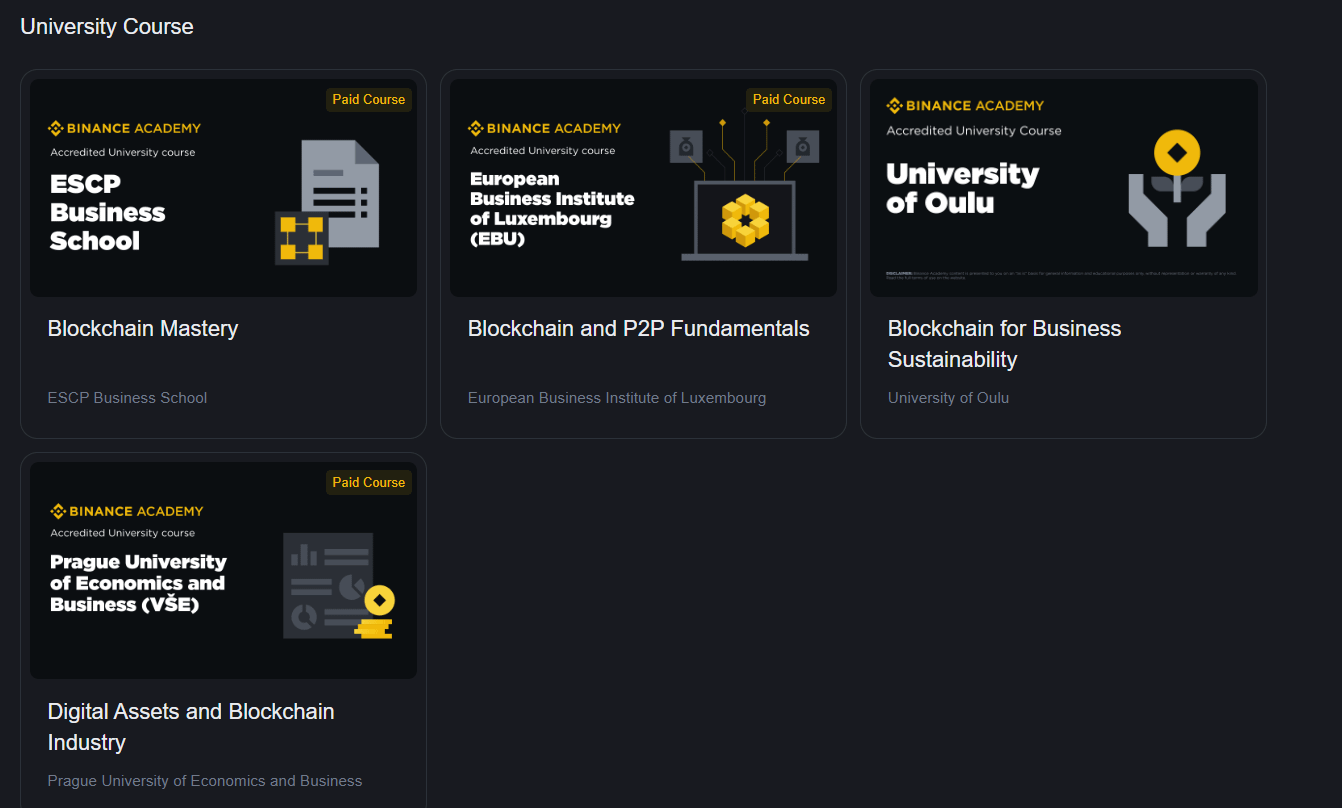The height and width of the screenshot is (808, 1342).
Task: Click European Business Institute of Luxembourg subtitle
Action: pyautogui.click(x=617, y=398)
